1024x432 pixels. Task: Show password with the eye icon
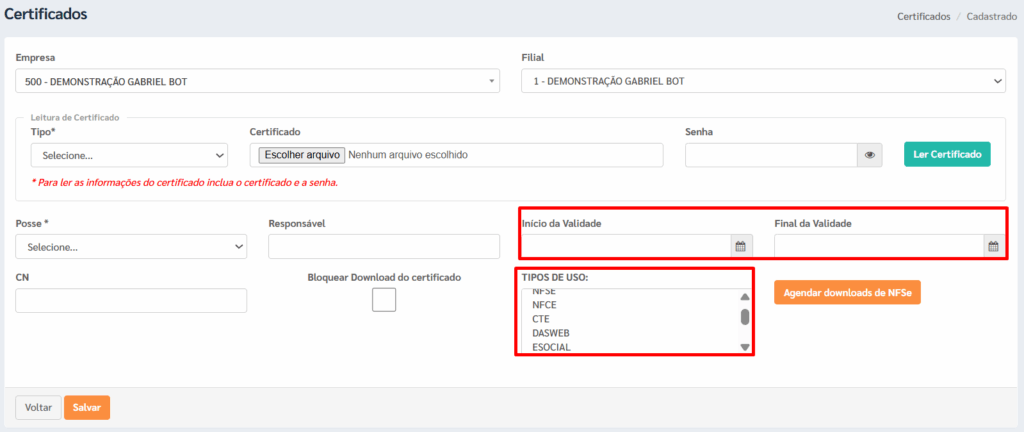(869, 155)
